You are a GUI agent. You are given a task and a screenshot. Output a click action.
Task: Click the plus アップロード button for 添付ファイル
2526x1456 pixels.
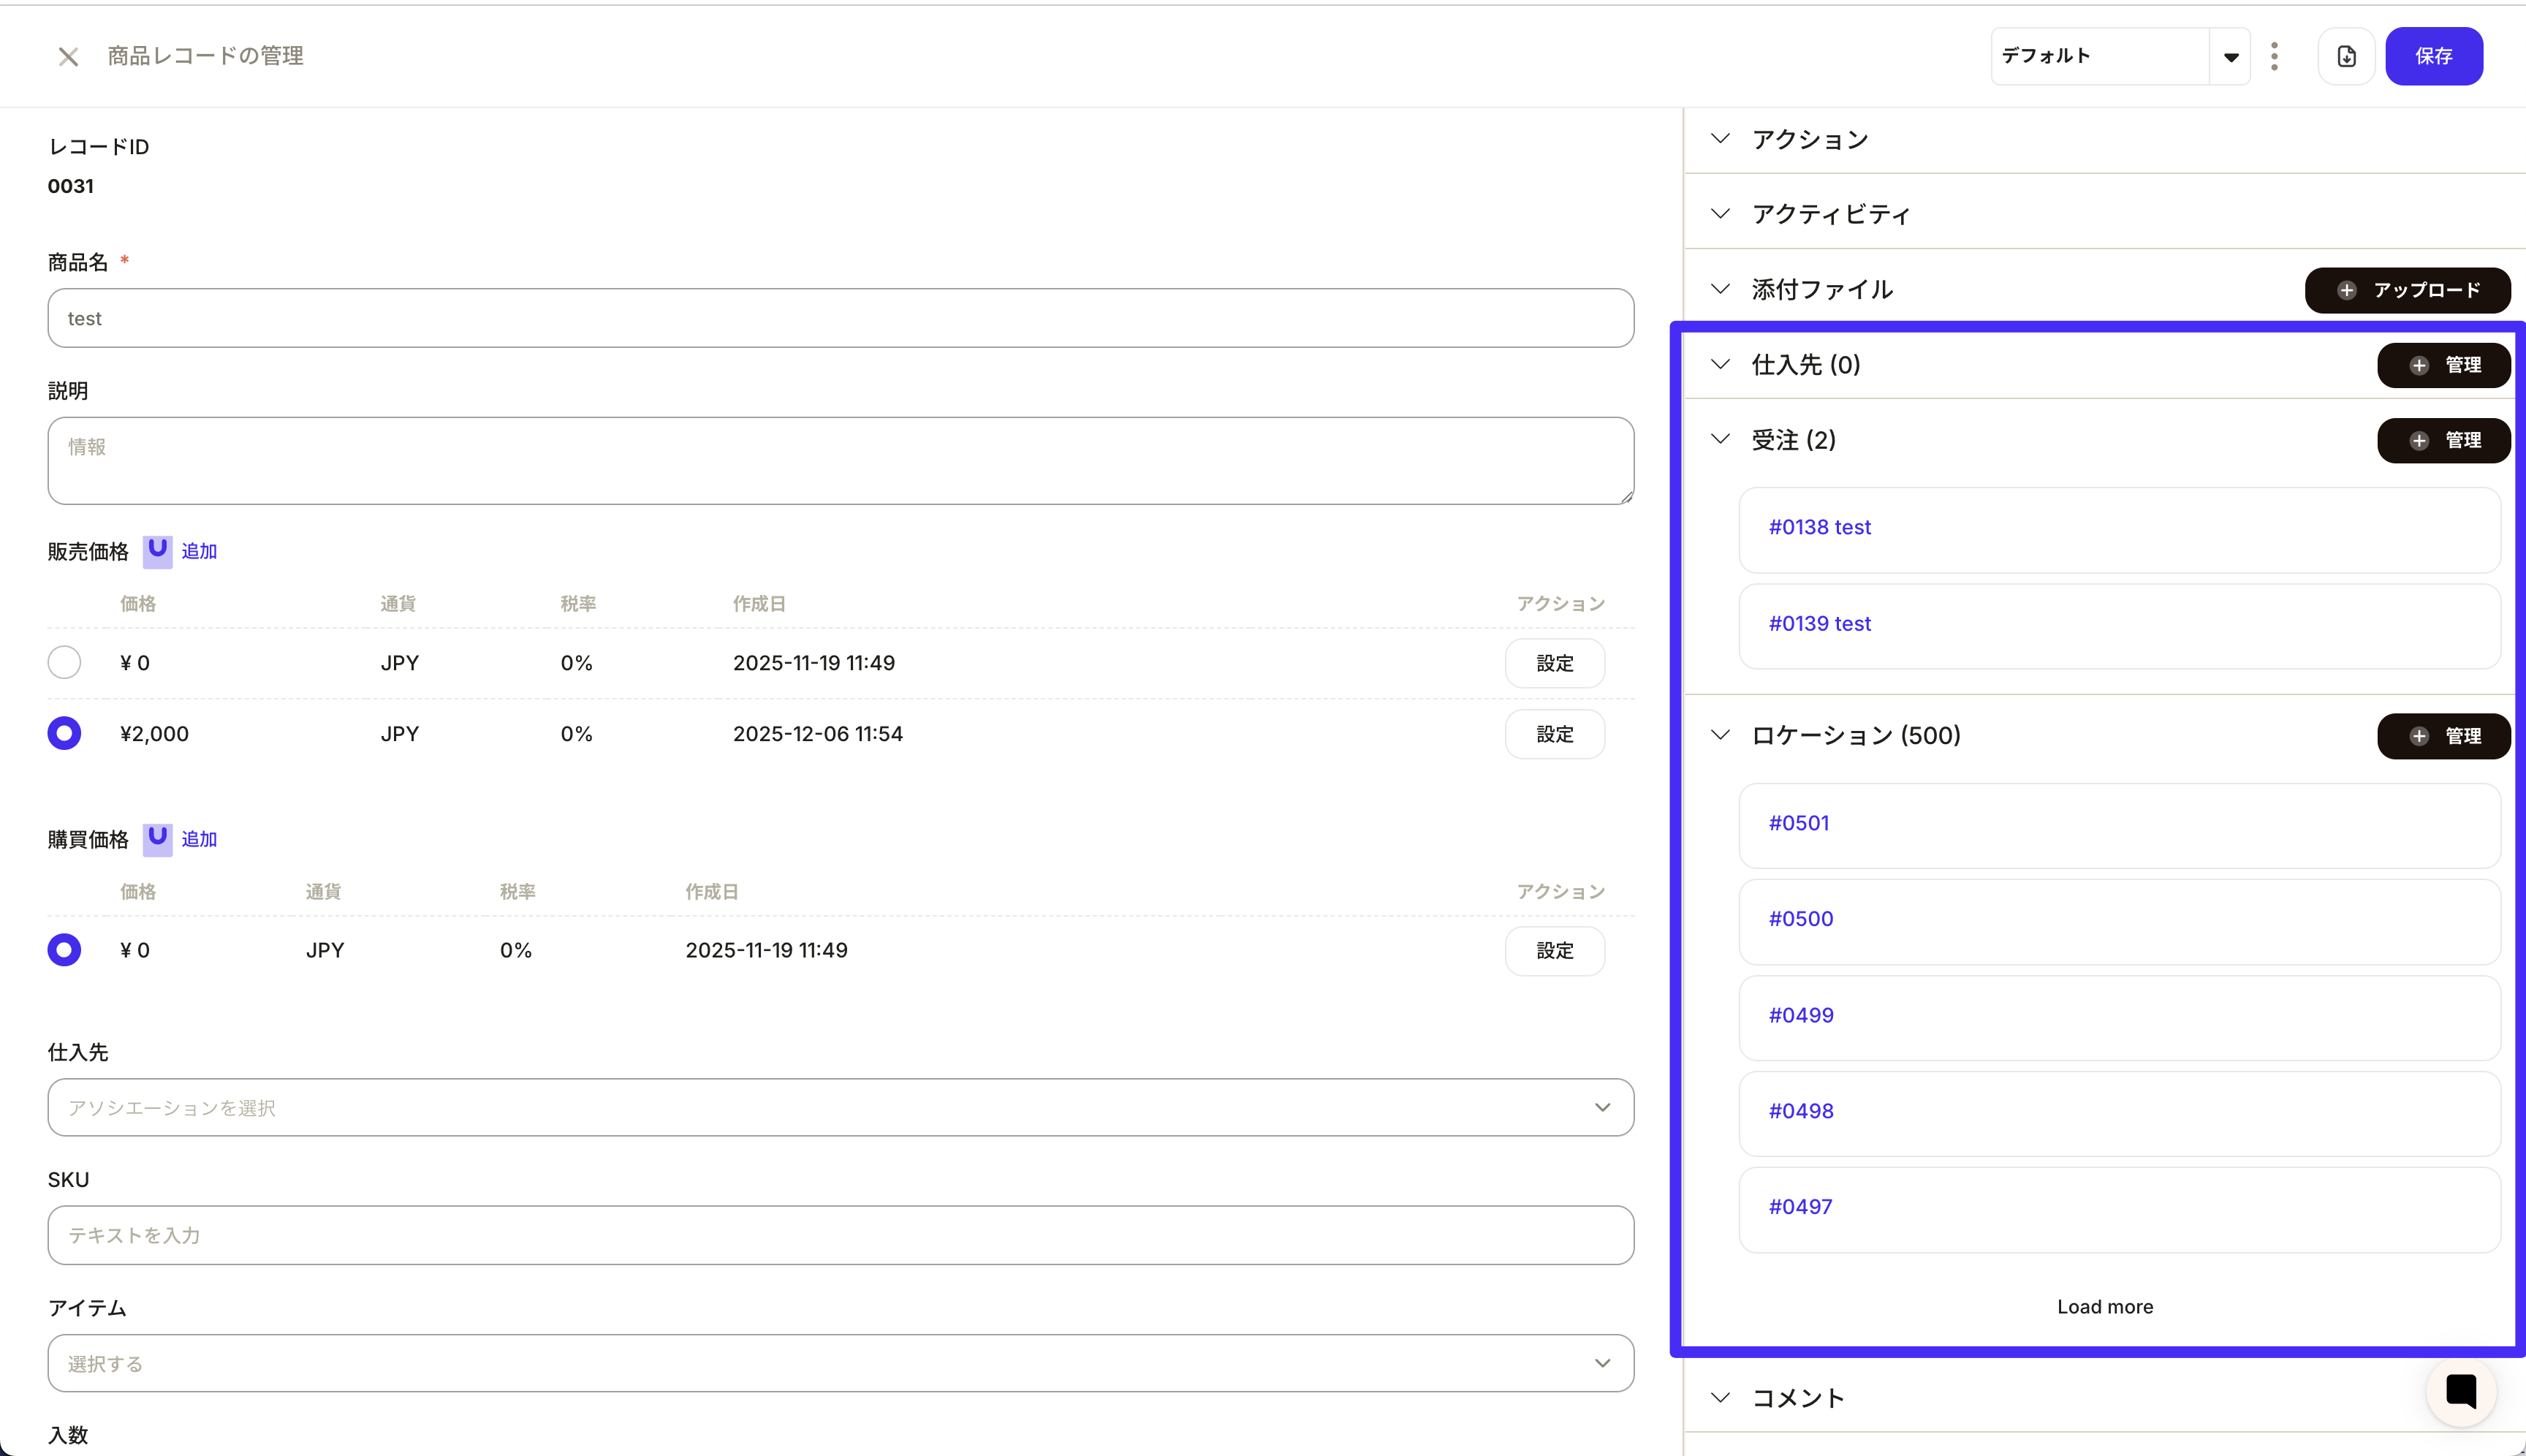2407,290
